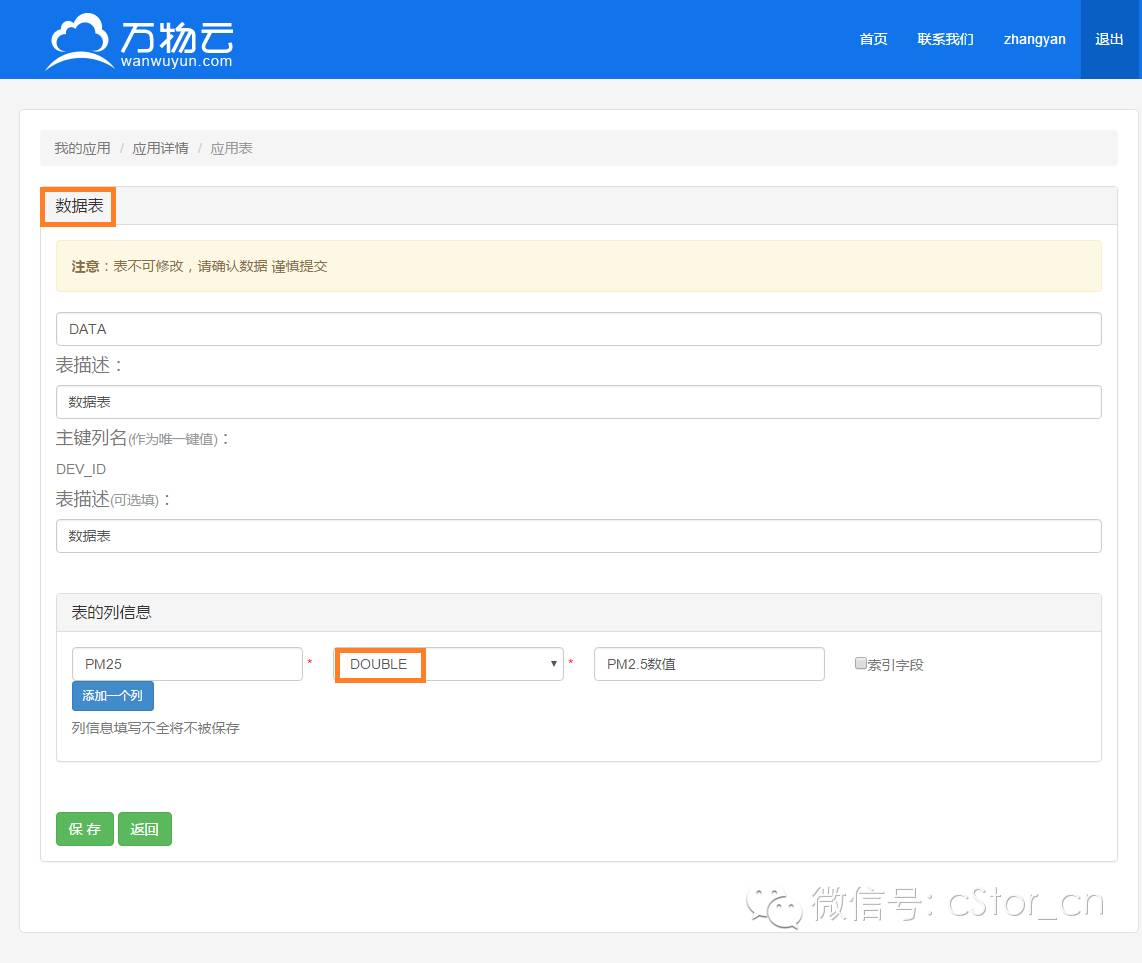Open the 首页 navigation link
This screenshot has height=963, width=1142.
[873, 39]
